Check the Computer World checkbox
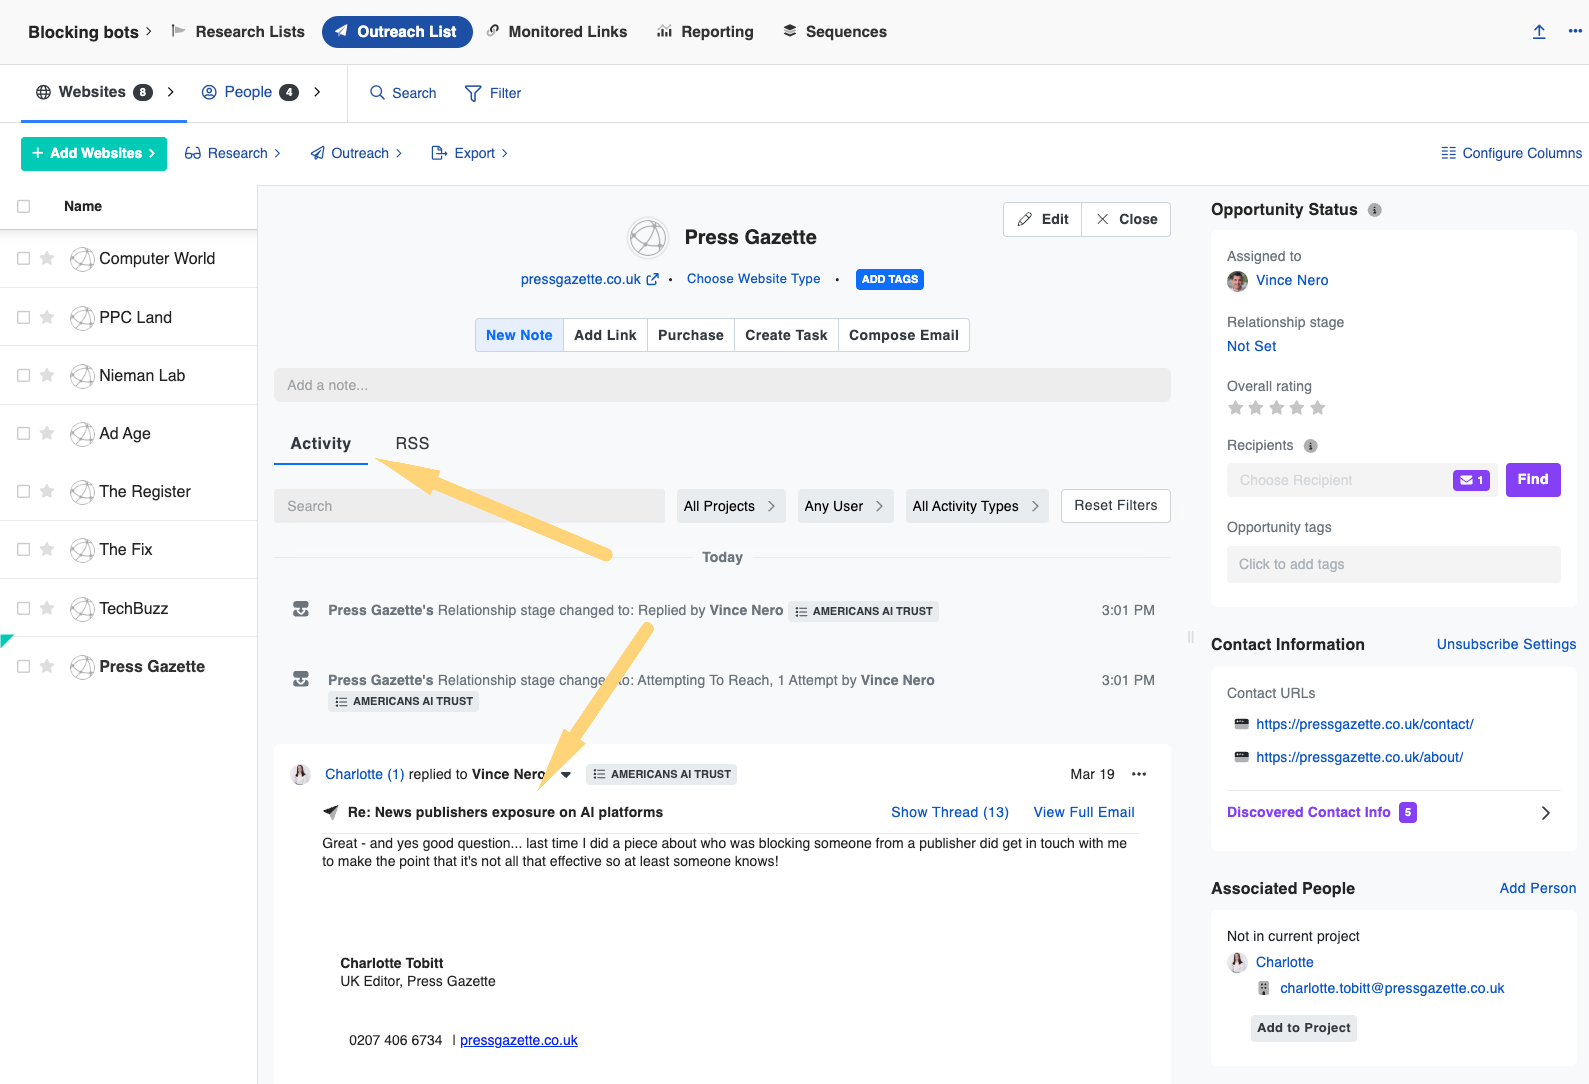Image resolution: width=1589 pixels, height=1084 pixels. [x=24, y=259]
